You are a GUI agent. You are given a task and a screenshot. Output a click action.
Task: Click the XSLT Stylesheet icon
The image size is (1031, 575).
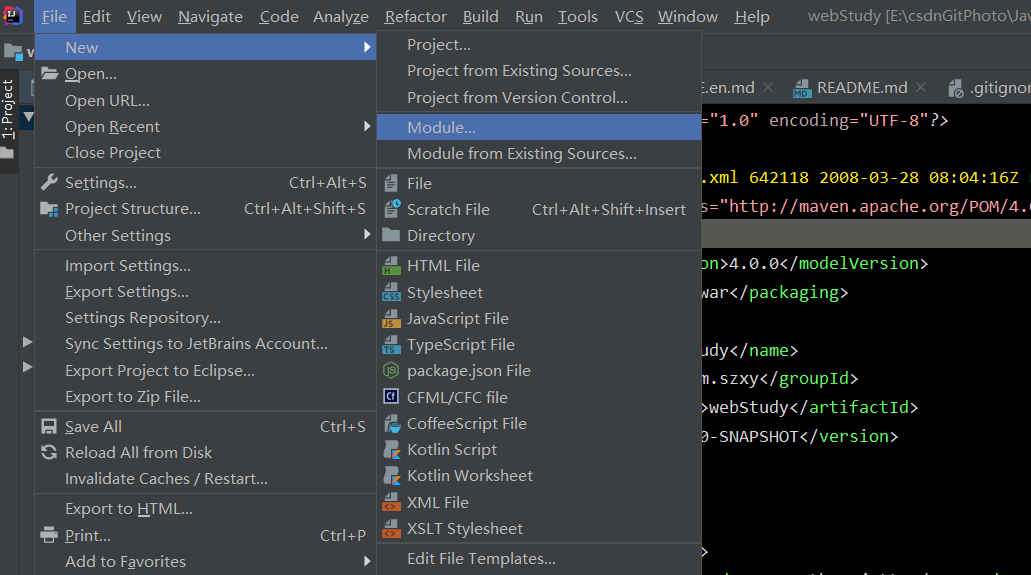[391, 528]
